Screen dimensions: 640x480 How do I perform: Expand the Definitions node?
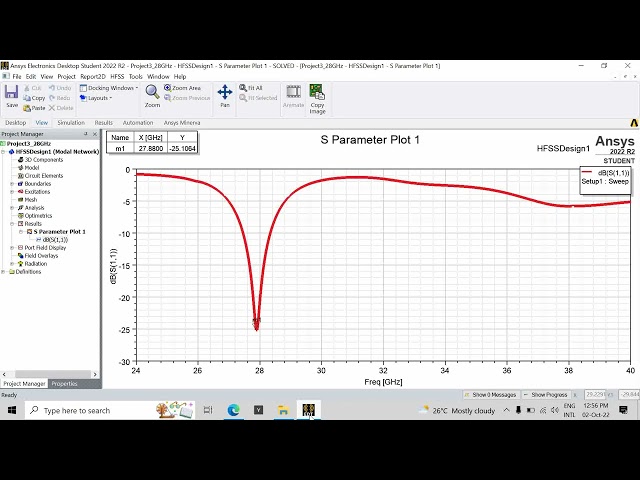(4, 271)
